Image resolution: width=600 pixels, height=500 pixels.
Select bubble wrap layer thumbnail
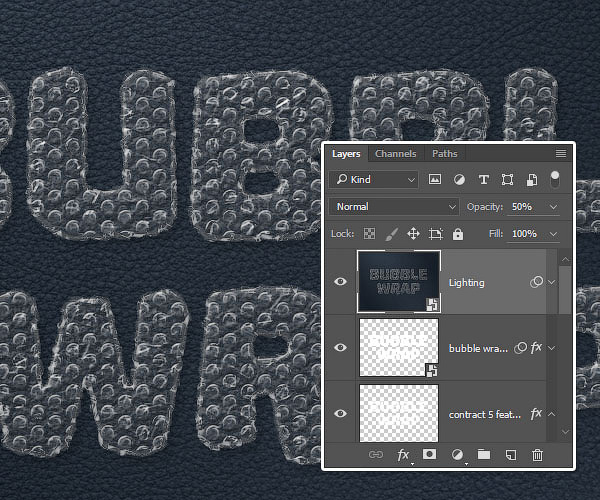point(399,347)
